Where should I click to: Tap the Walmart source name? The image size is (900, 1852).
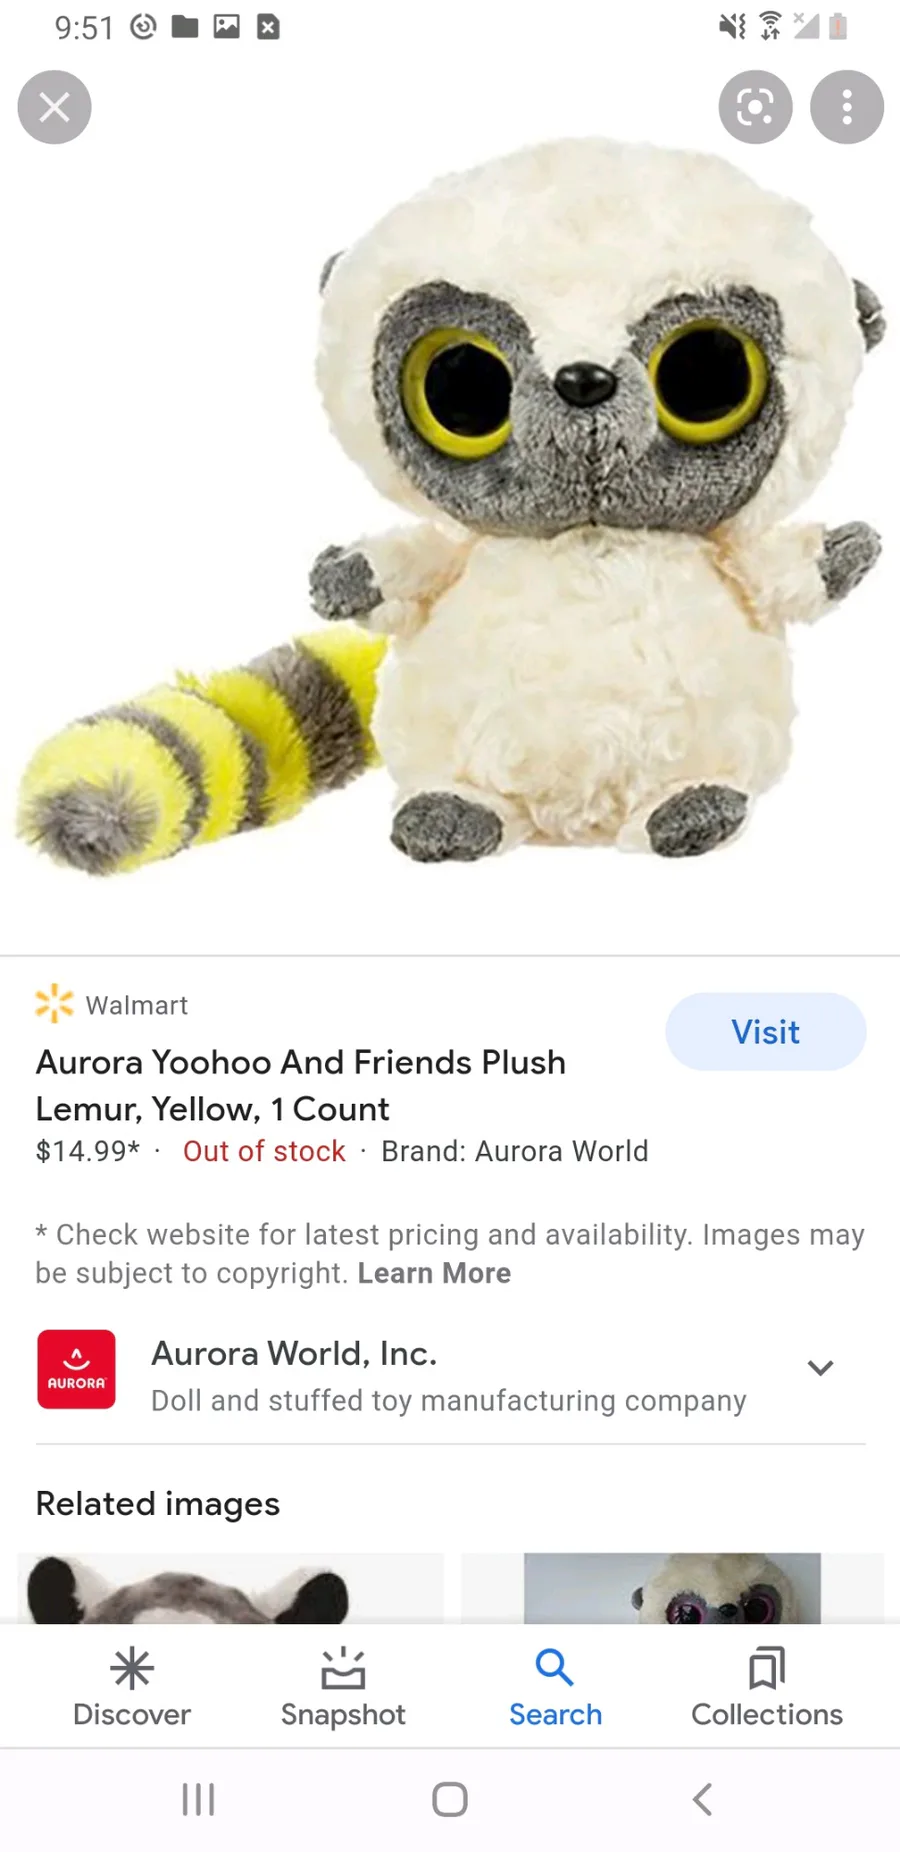click(x=137, y=1005)
